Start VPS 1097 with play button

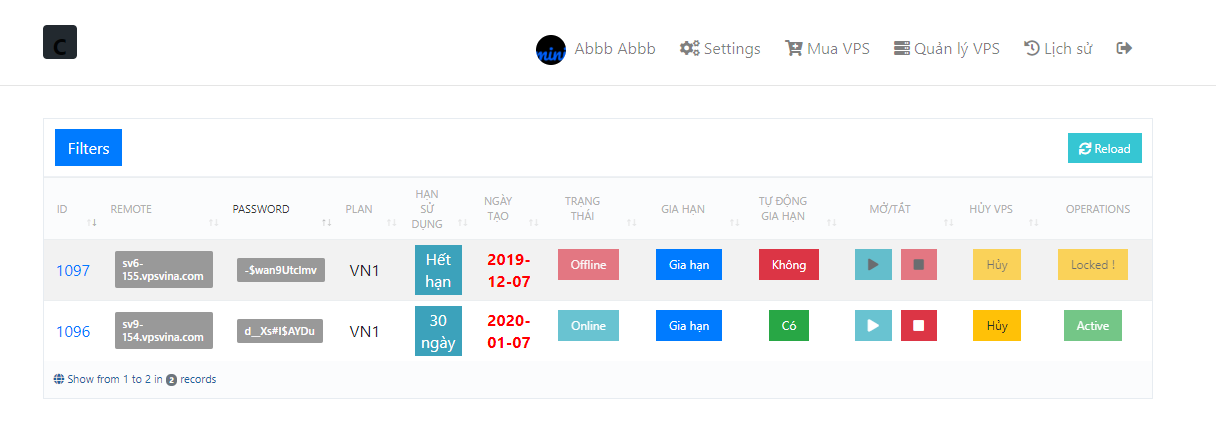(x=873, y=265)
